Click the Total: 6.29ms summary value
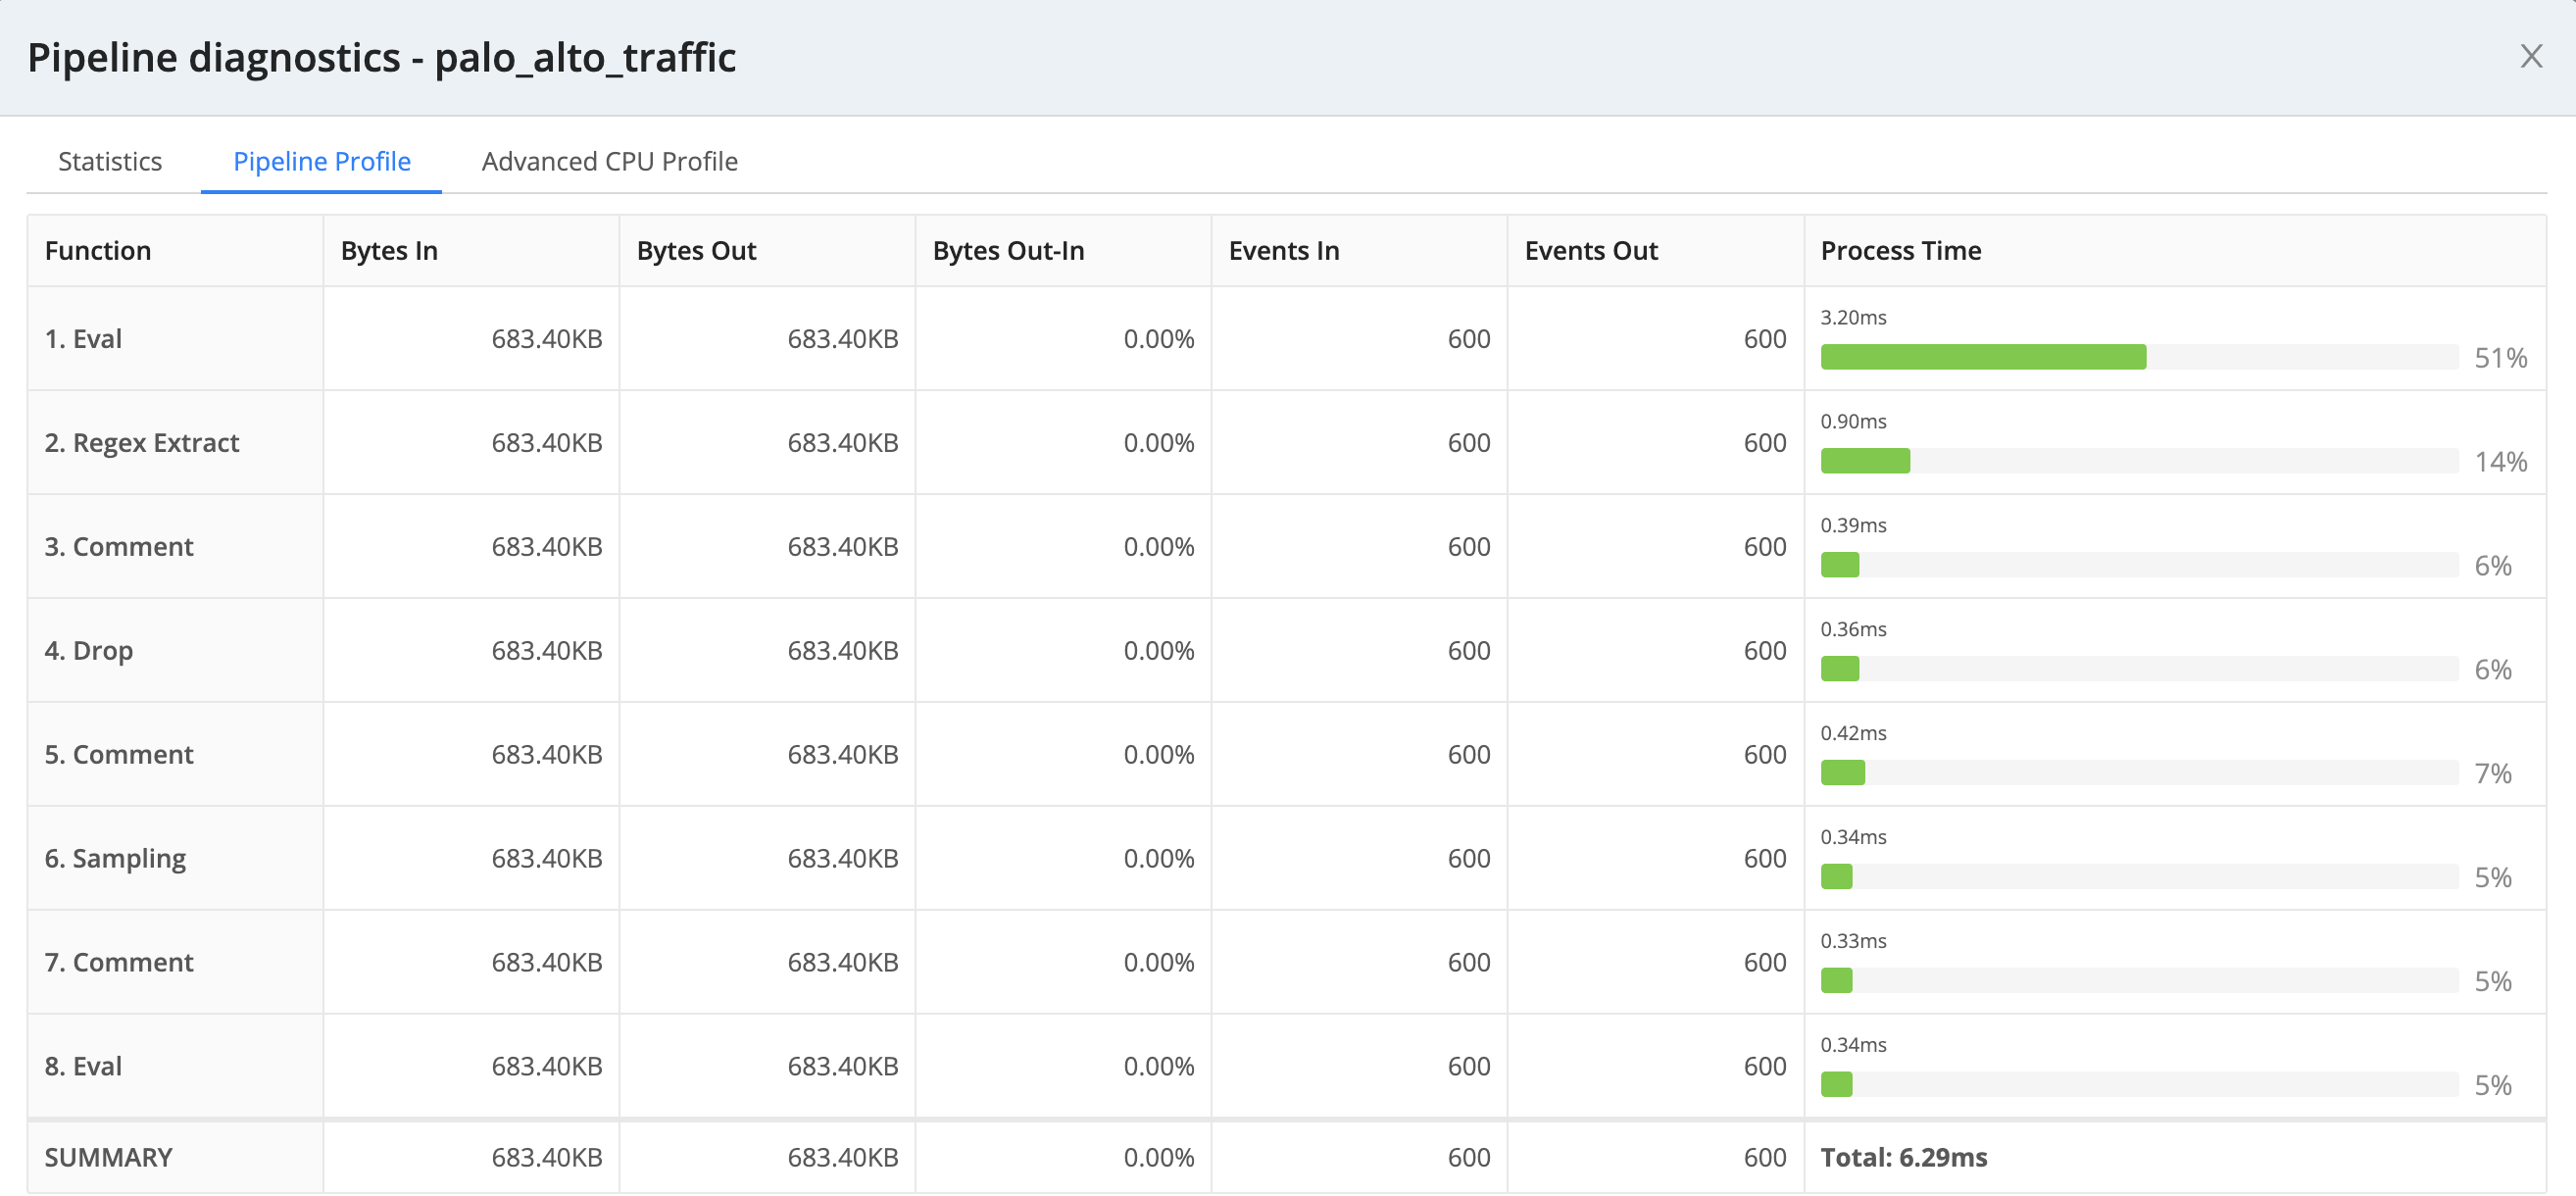 tap(1903, 1157)
